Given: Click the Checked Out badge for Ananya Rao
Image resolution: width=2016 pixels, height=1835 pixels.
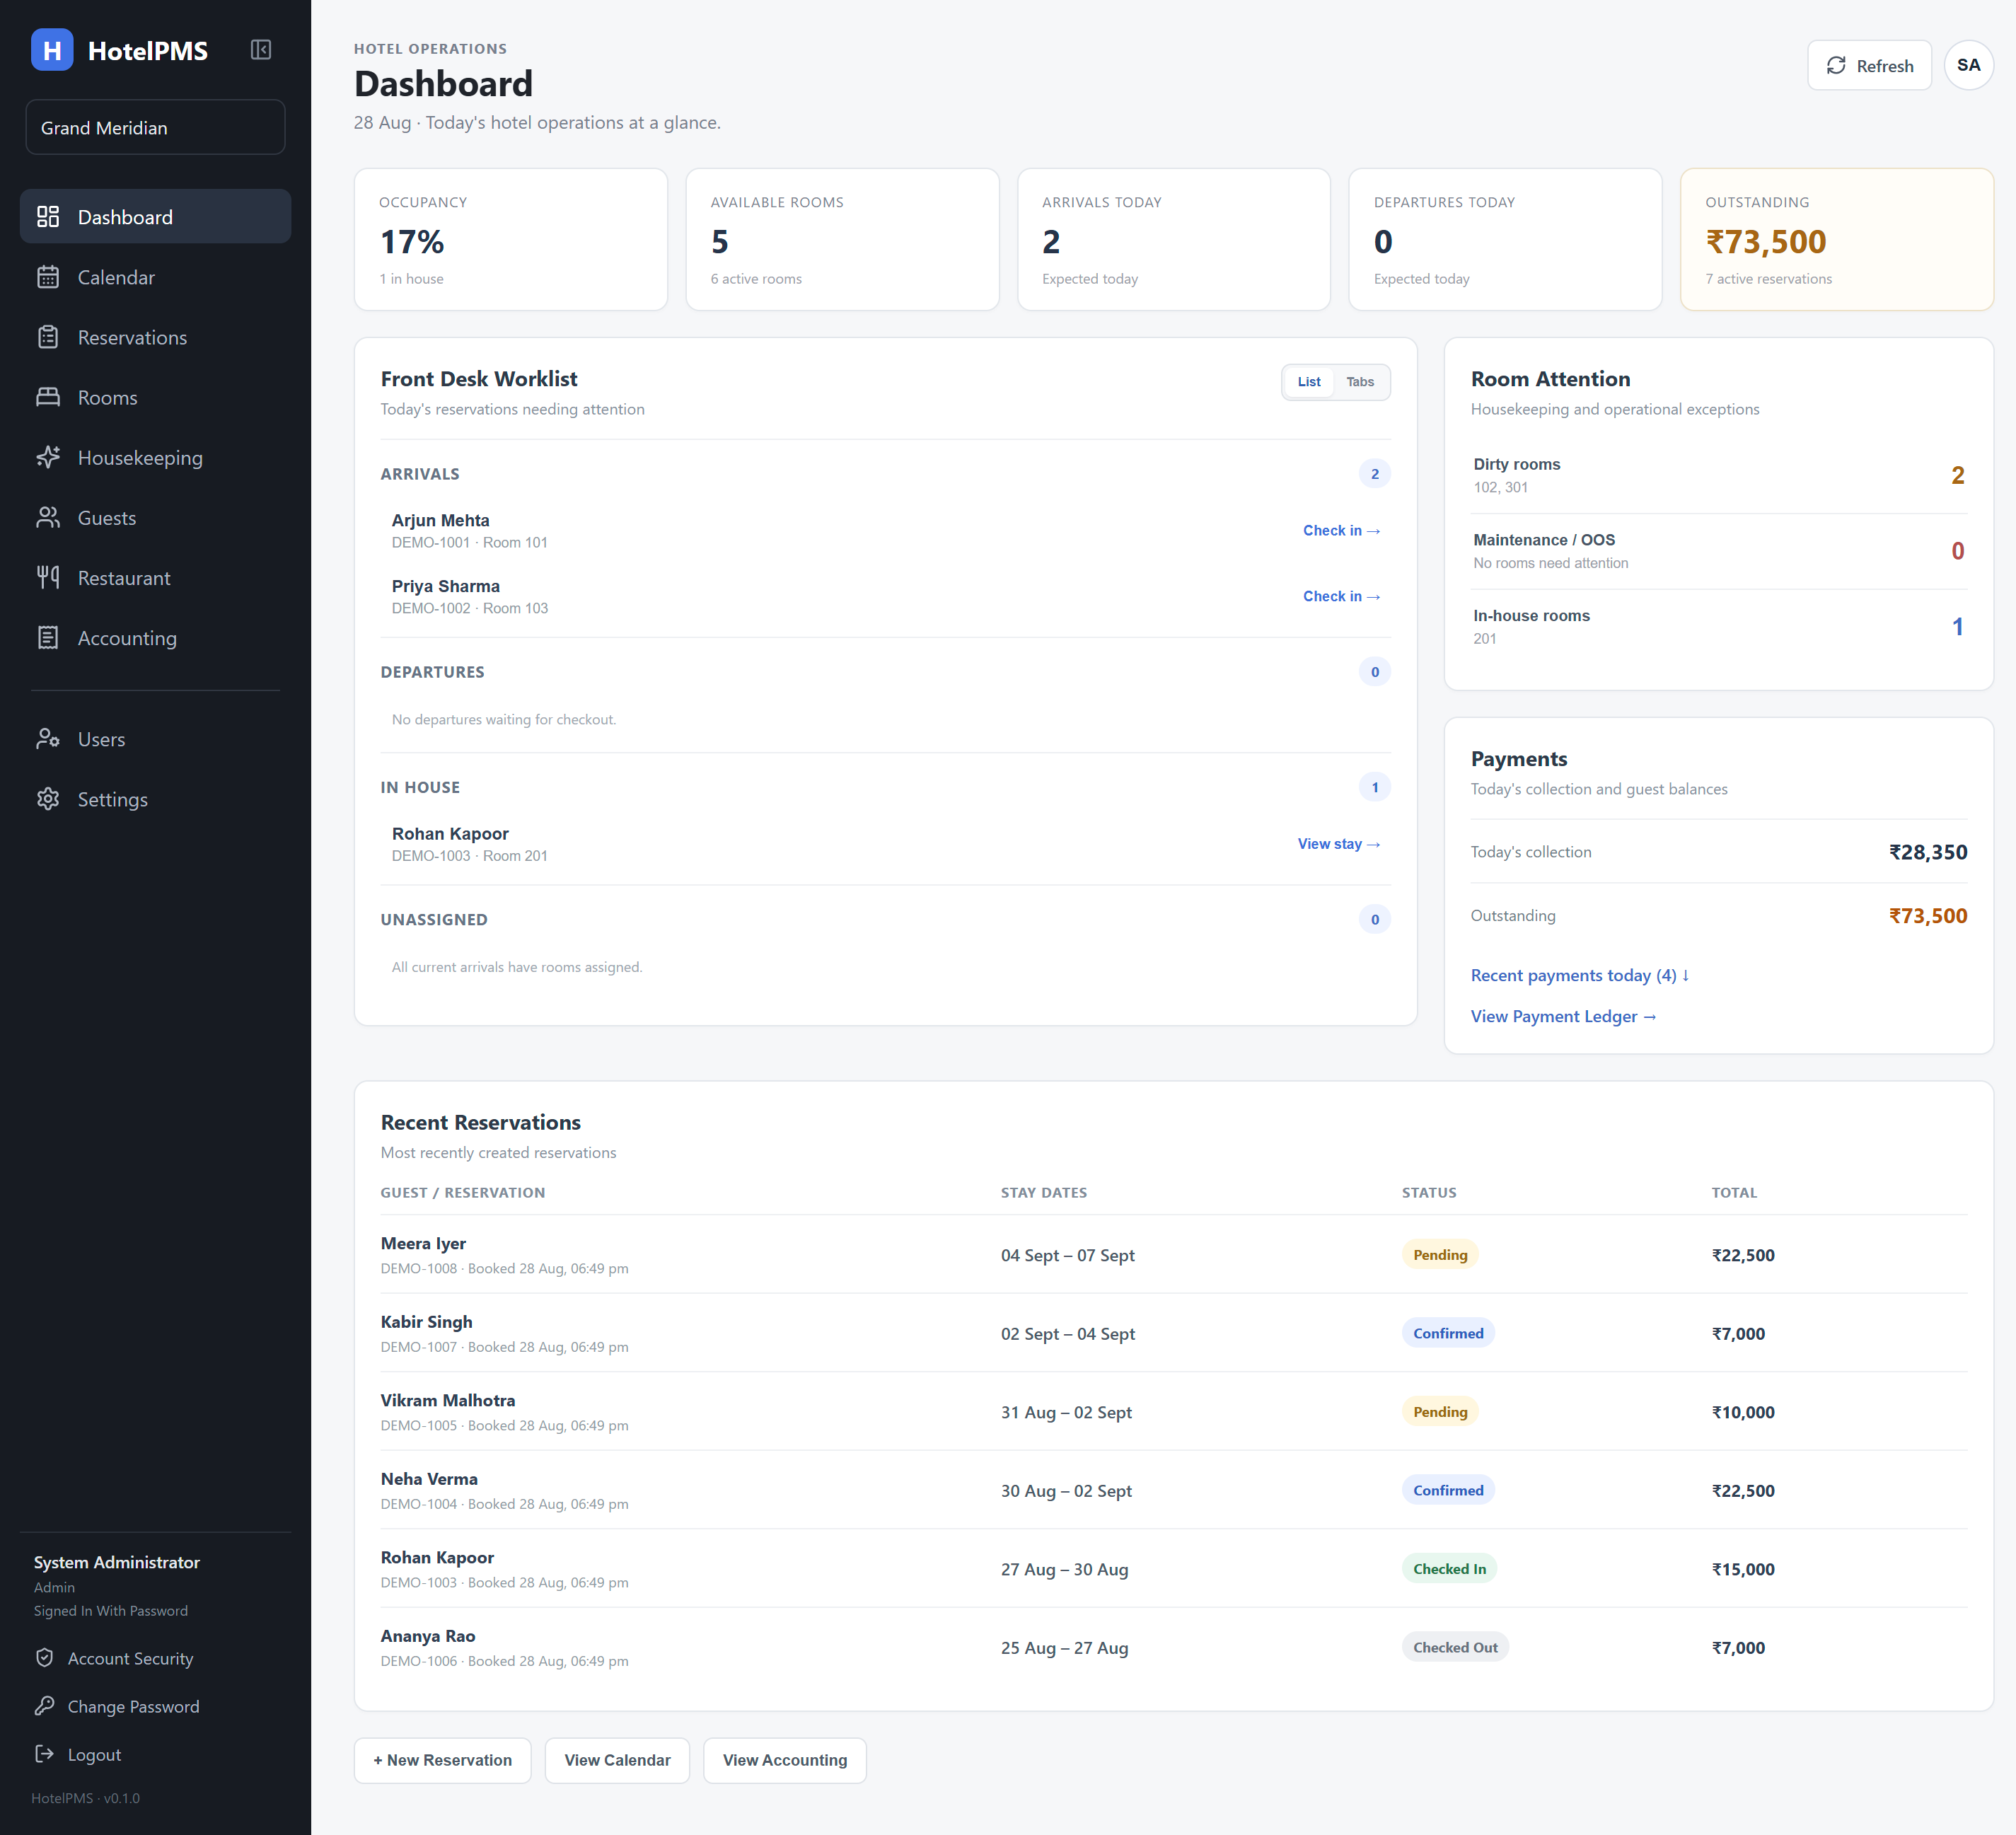Looking at the screenshot, I should 1454,1647.
